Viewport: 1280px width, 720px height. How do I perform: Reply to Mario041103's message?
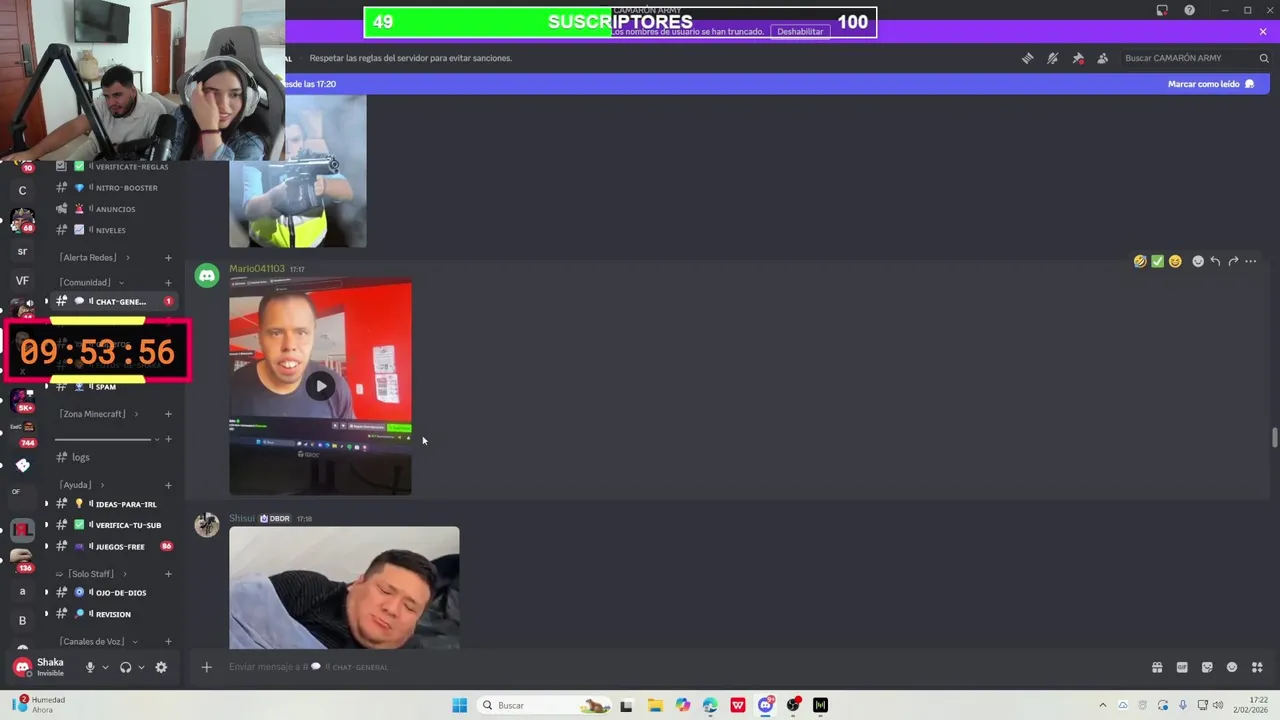click(x=1215, y=261)
